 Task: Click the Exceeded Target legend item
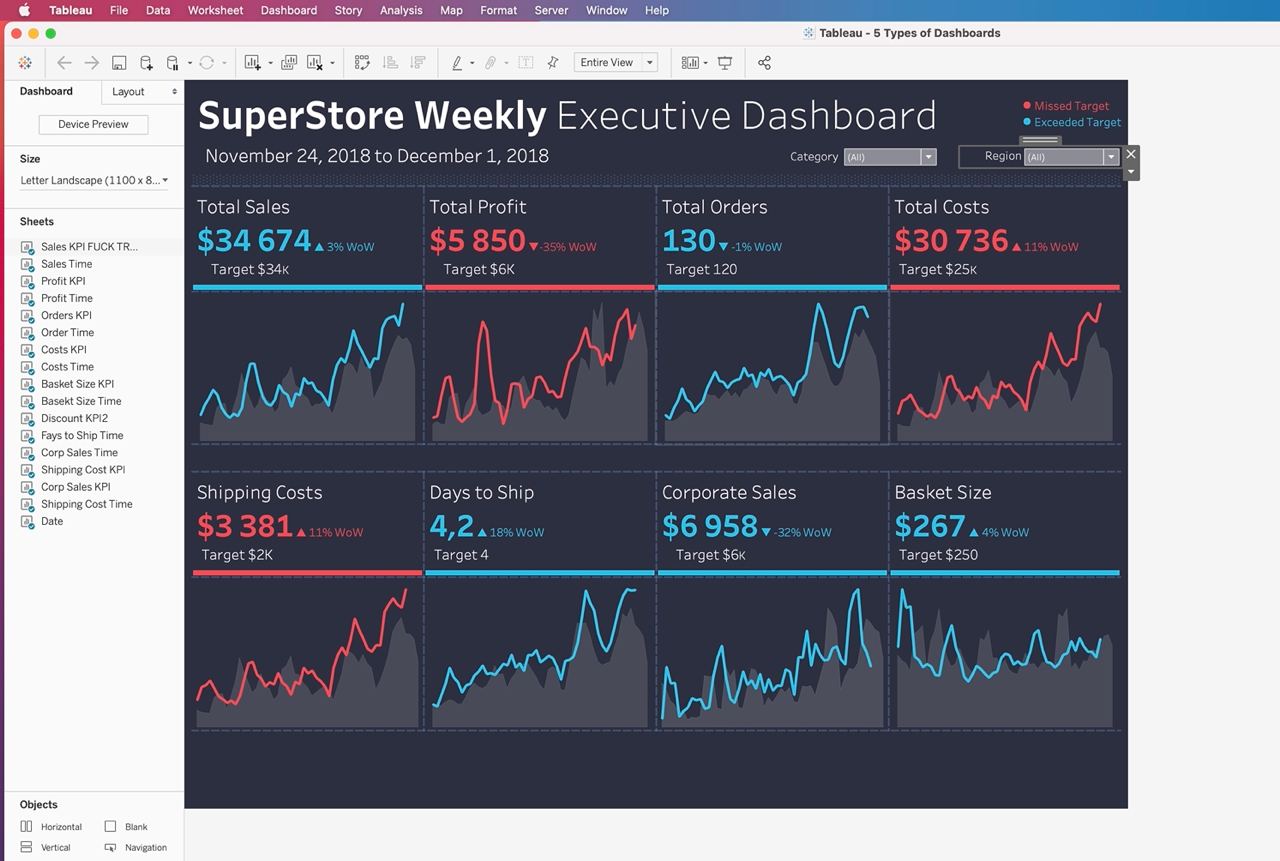tap(1072, 122)
